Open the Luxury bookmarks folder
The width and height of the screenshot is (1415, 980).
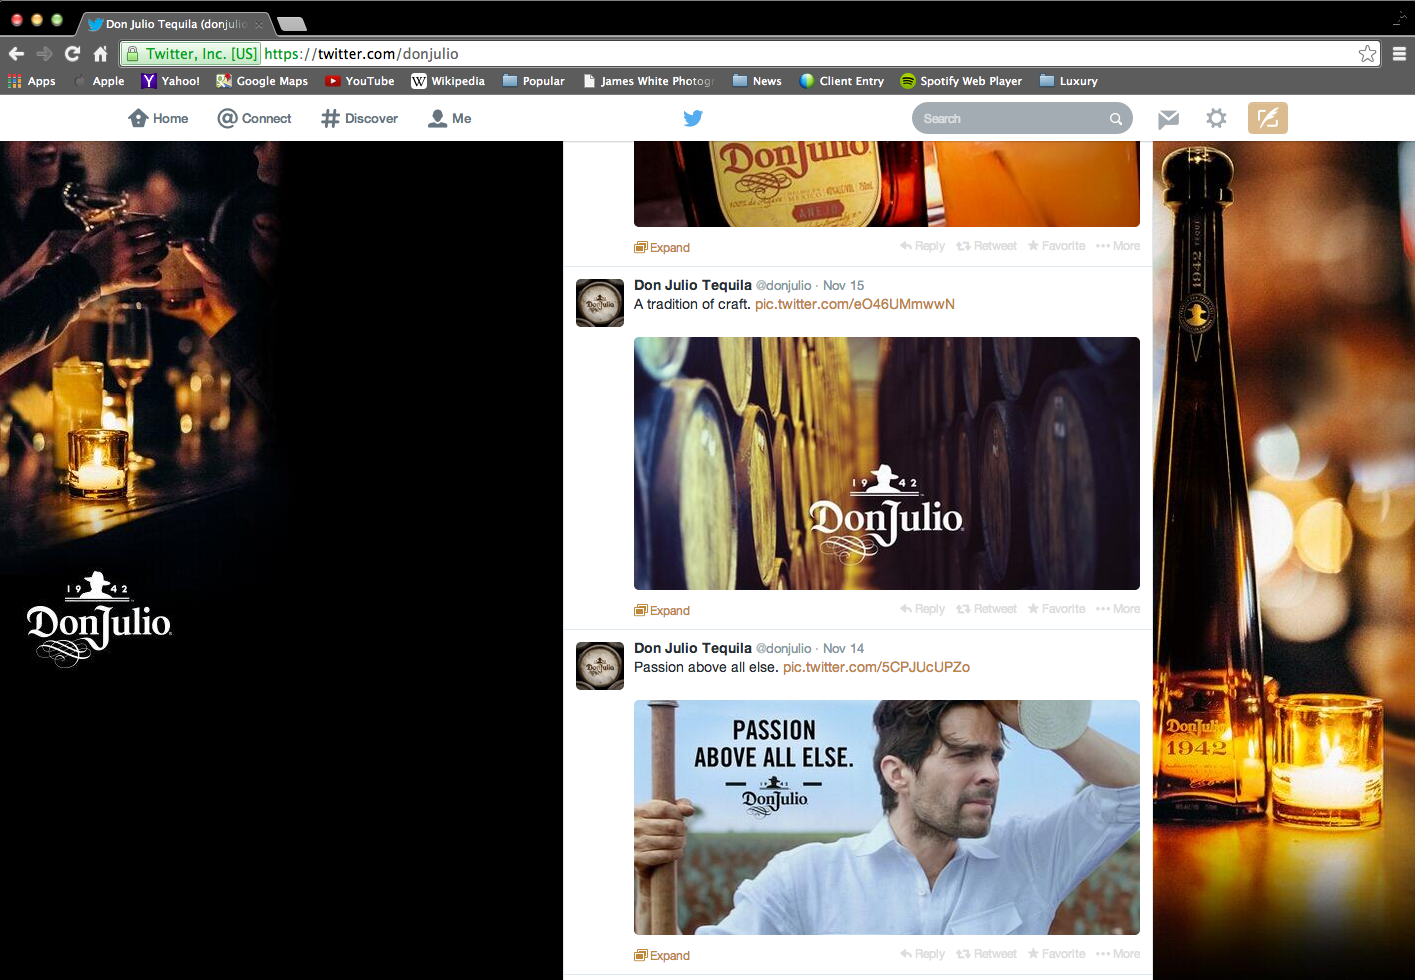coord(1069,81)
